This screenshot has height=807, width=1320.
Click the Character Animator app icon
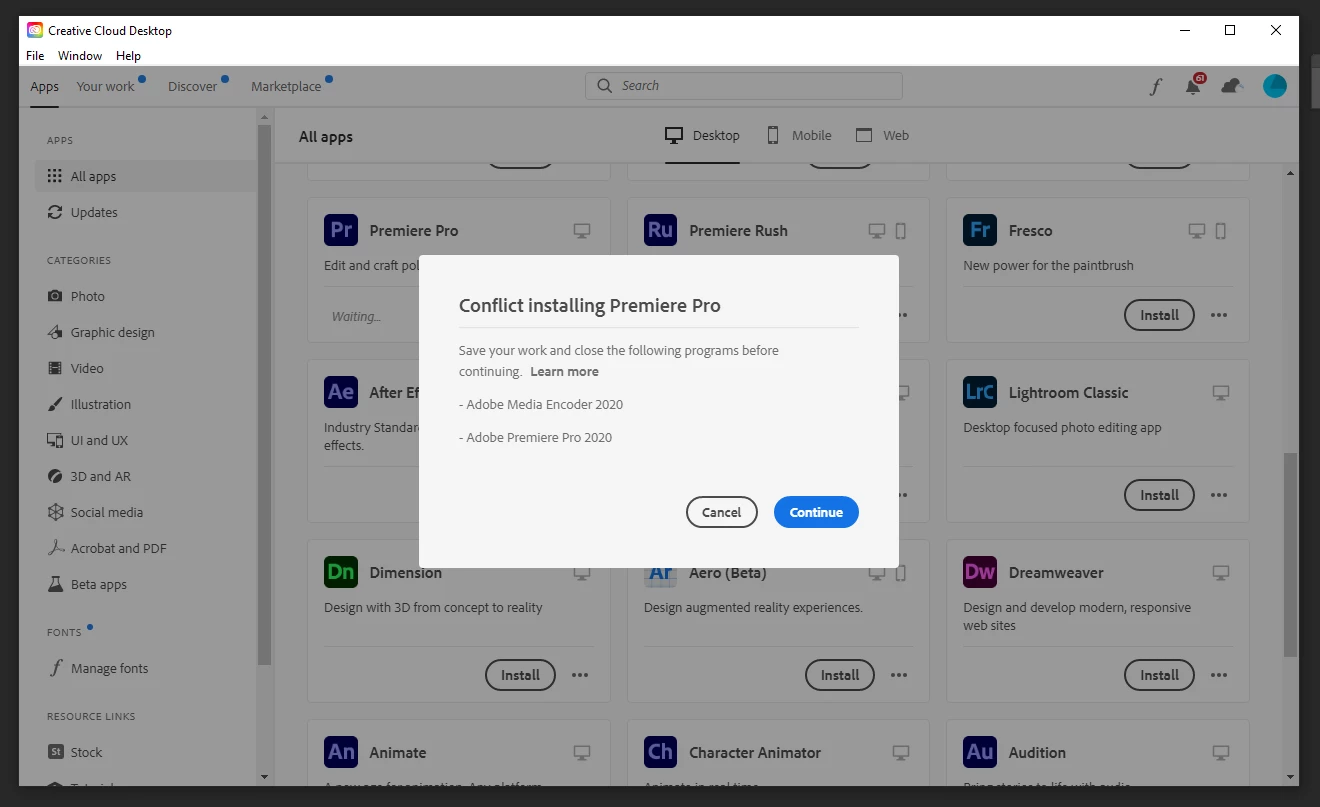tap(661, 752)
